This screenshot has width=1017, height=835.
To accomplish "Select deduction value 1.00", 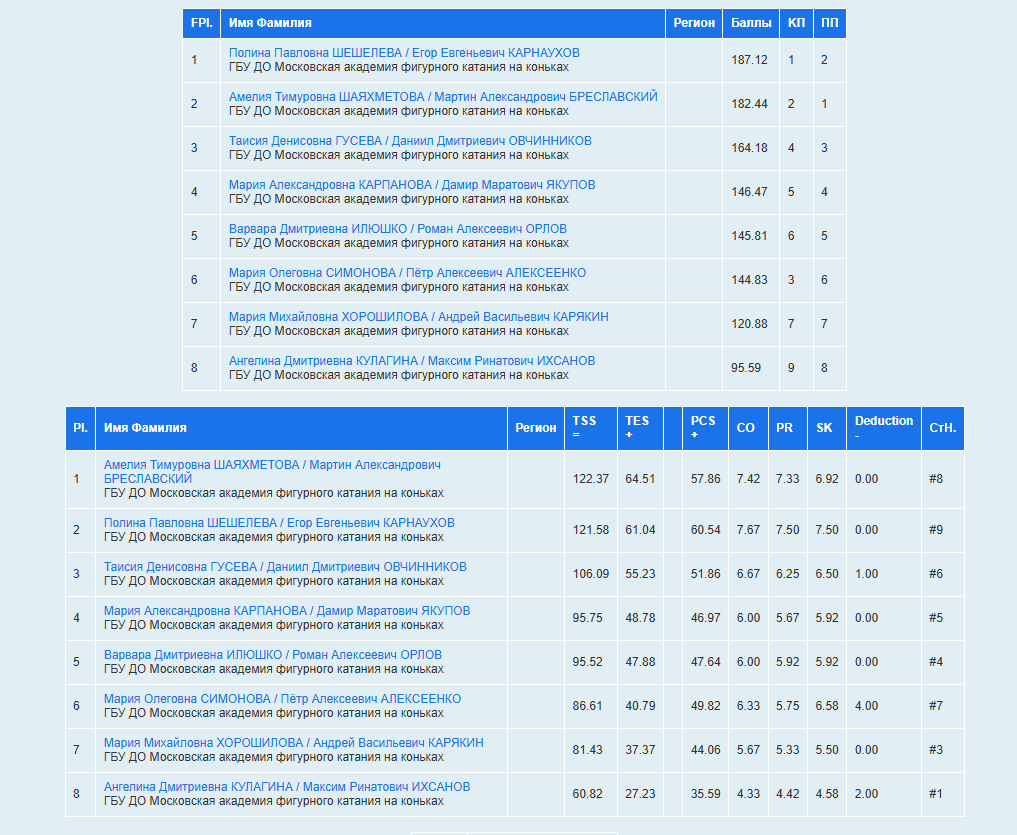I will pos(867,574).
